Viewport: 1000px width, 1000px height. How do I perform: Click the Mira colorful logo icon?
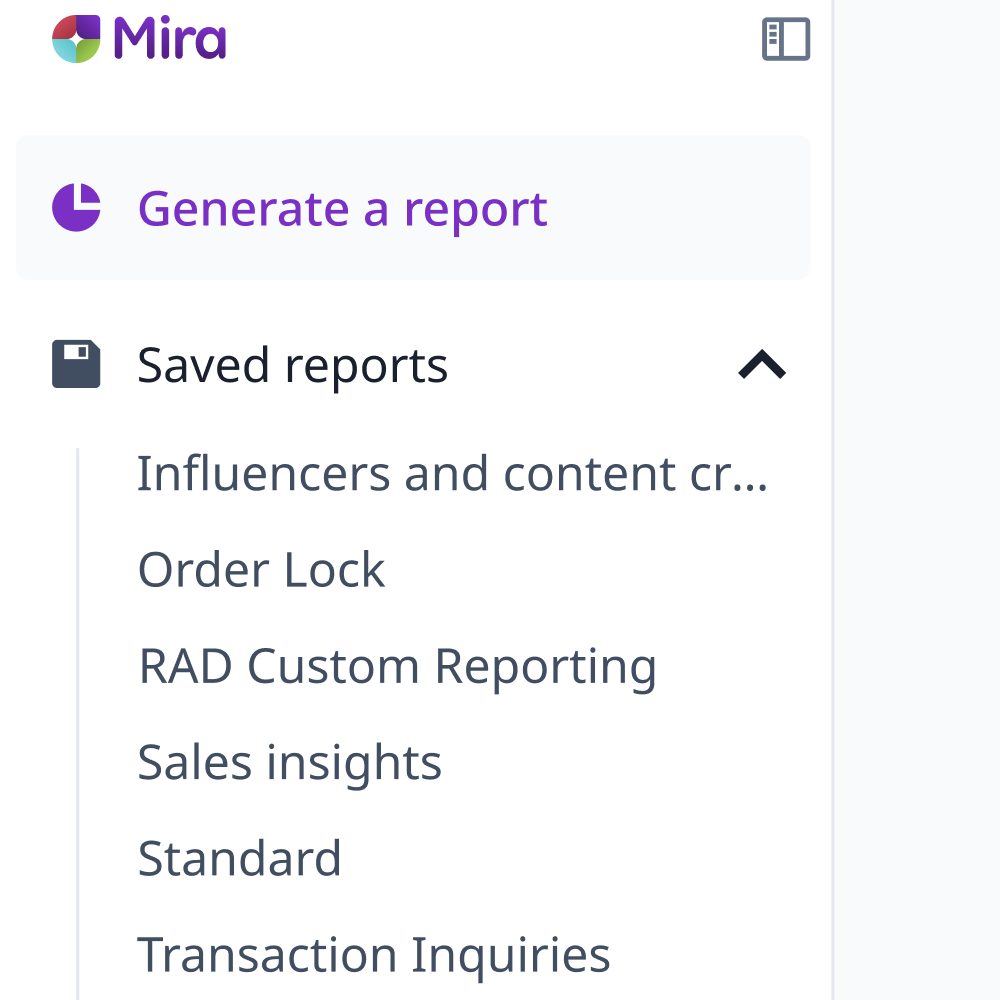[x=77, y=40]
